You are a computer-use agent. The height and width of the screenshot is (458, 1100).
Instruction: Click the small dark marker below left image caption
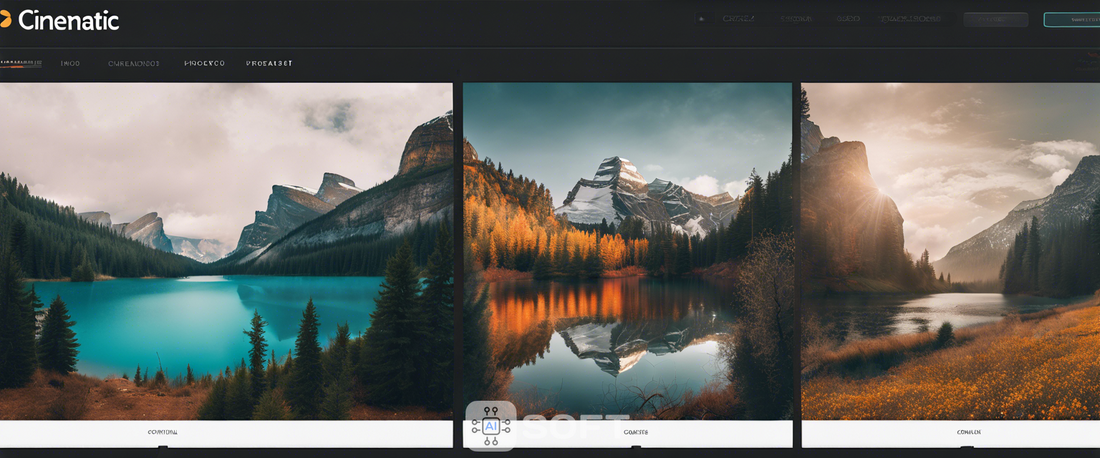162,446
